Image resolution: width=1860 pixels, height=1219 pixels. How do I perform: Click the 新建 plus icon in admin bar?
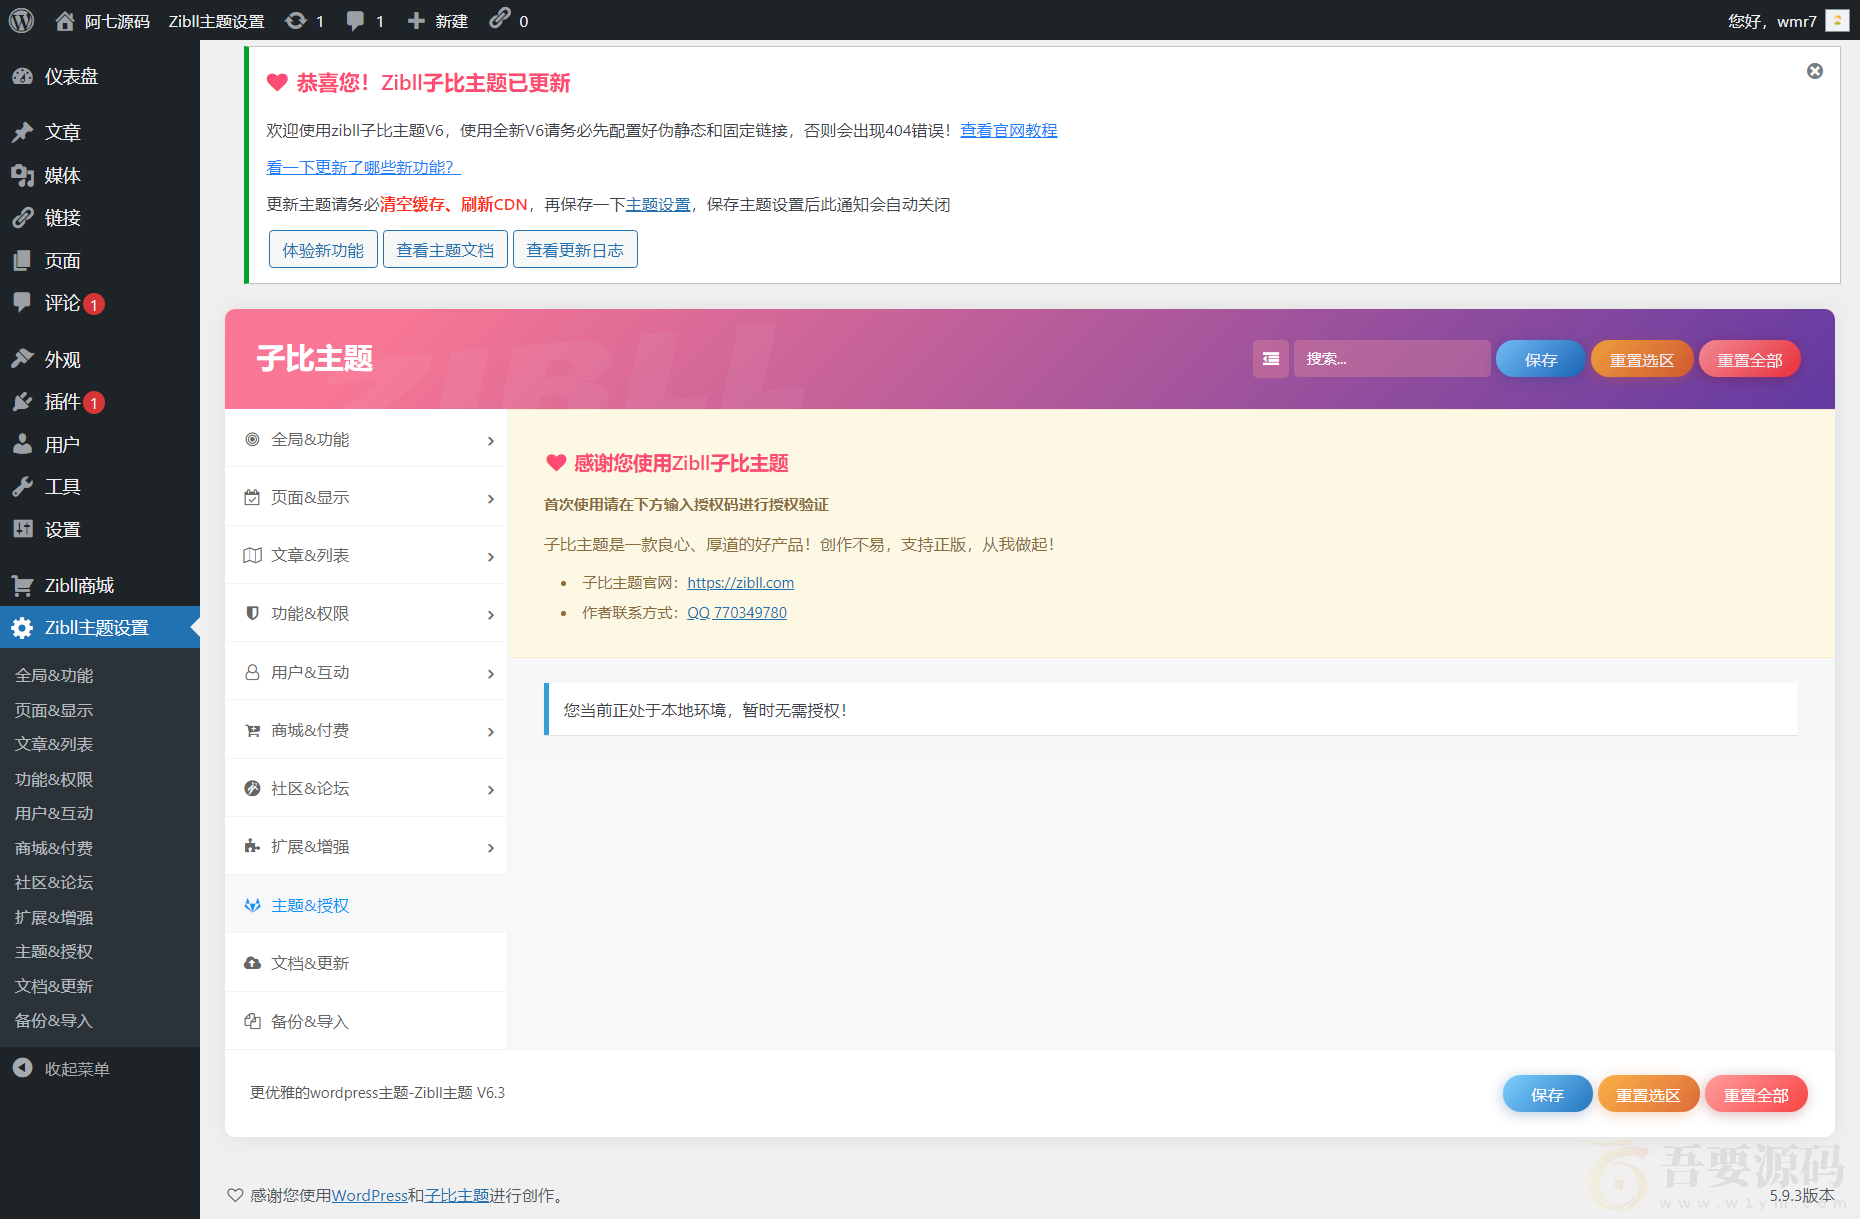(416, 20)
